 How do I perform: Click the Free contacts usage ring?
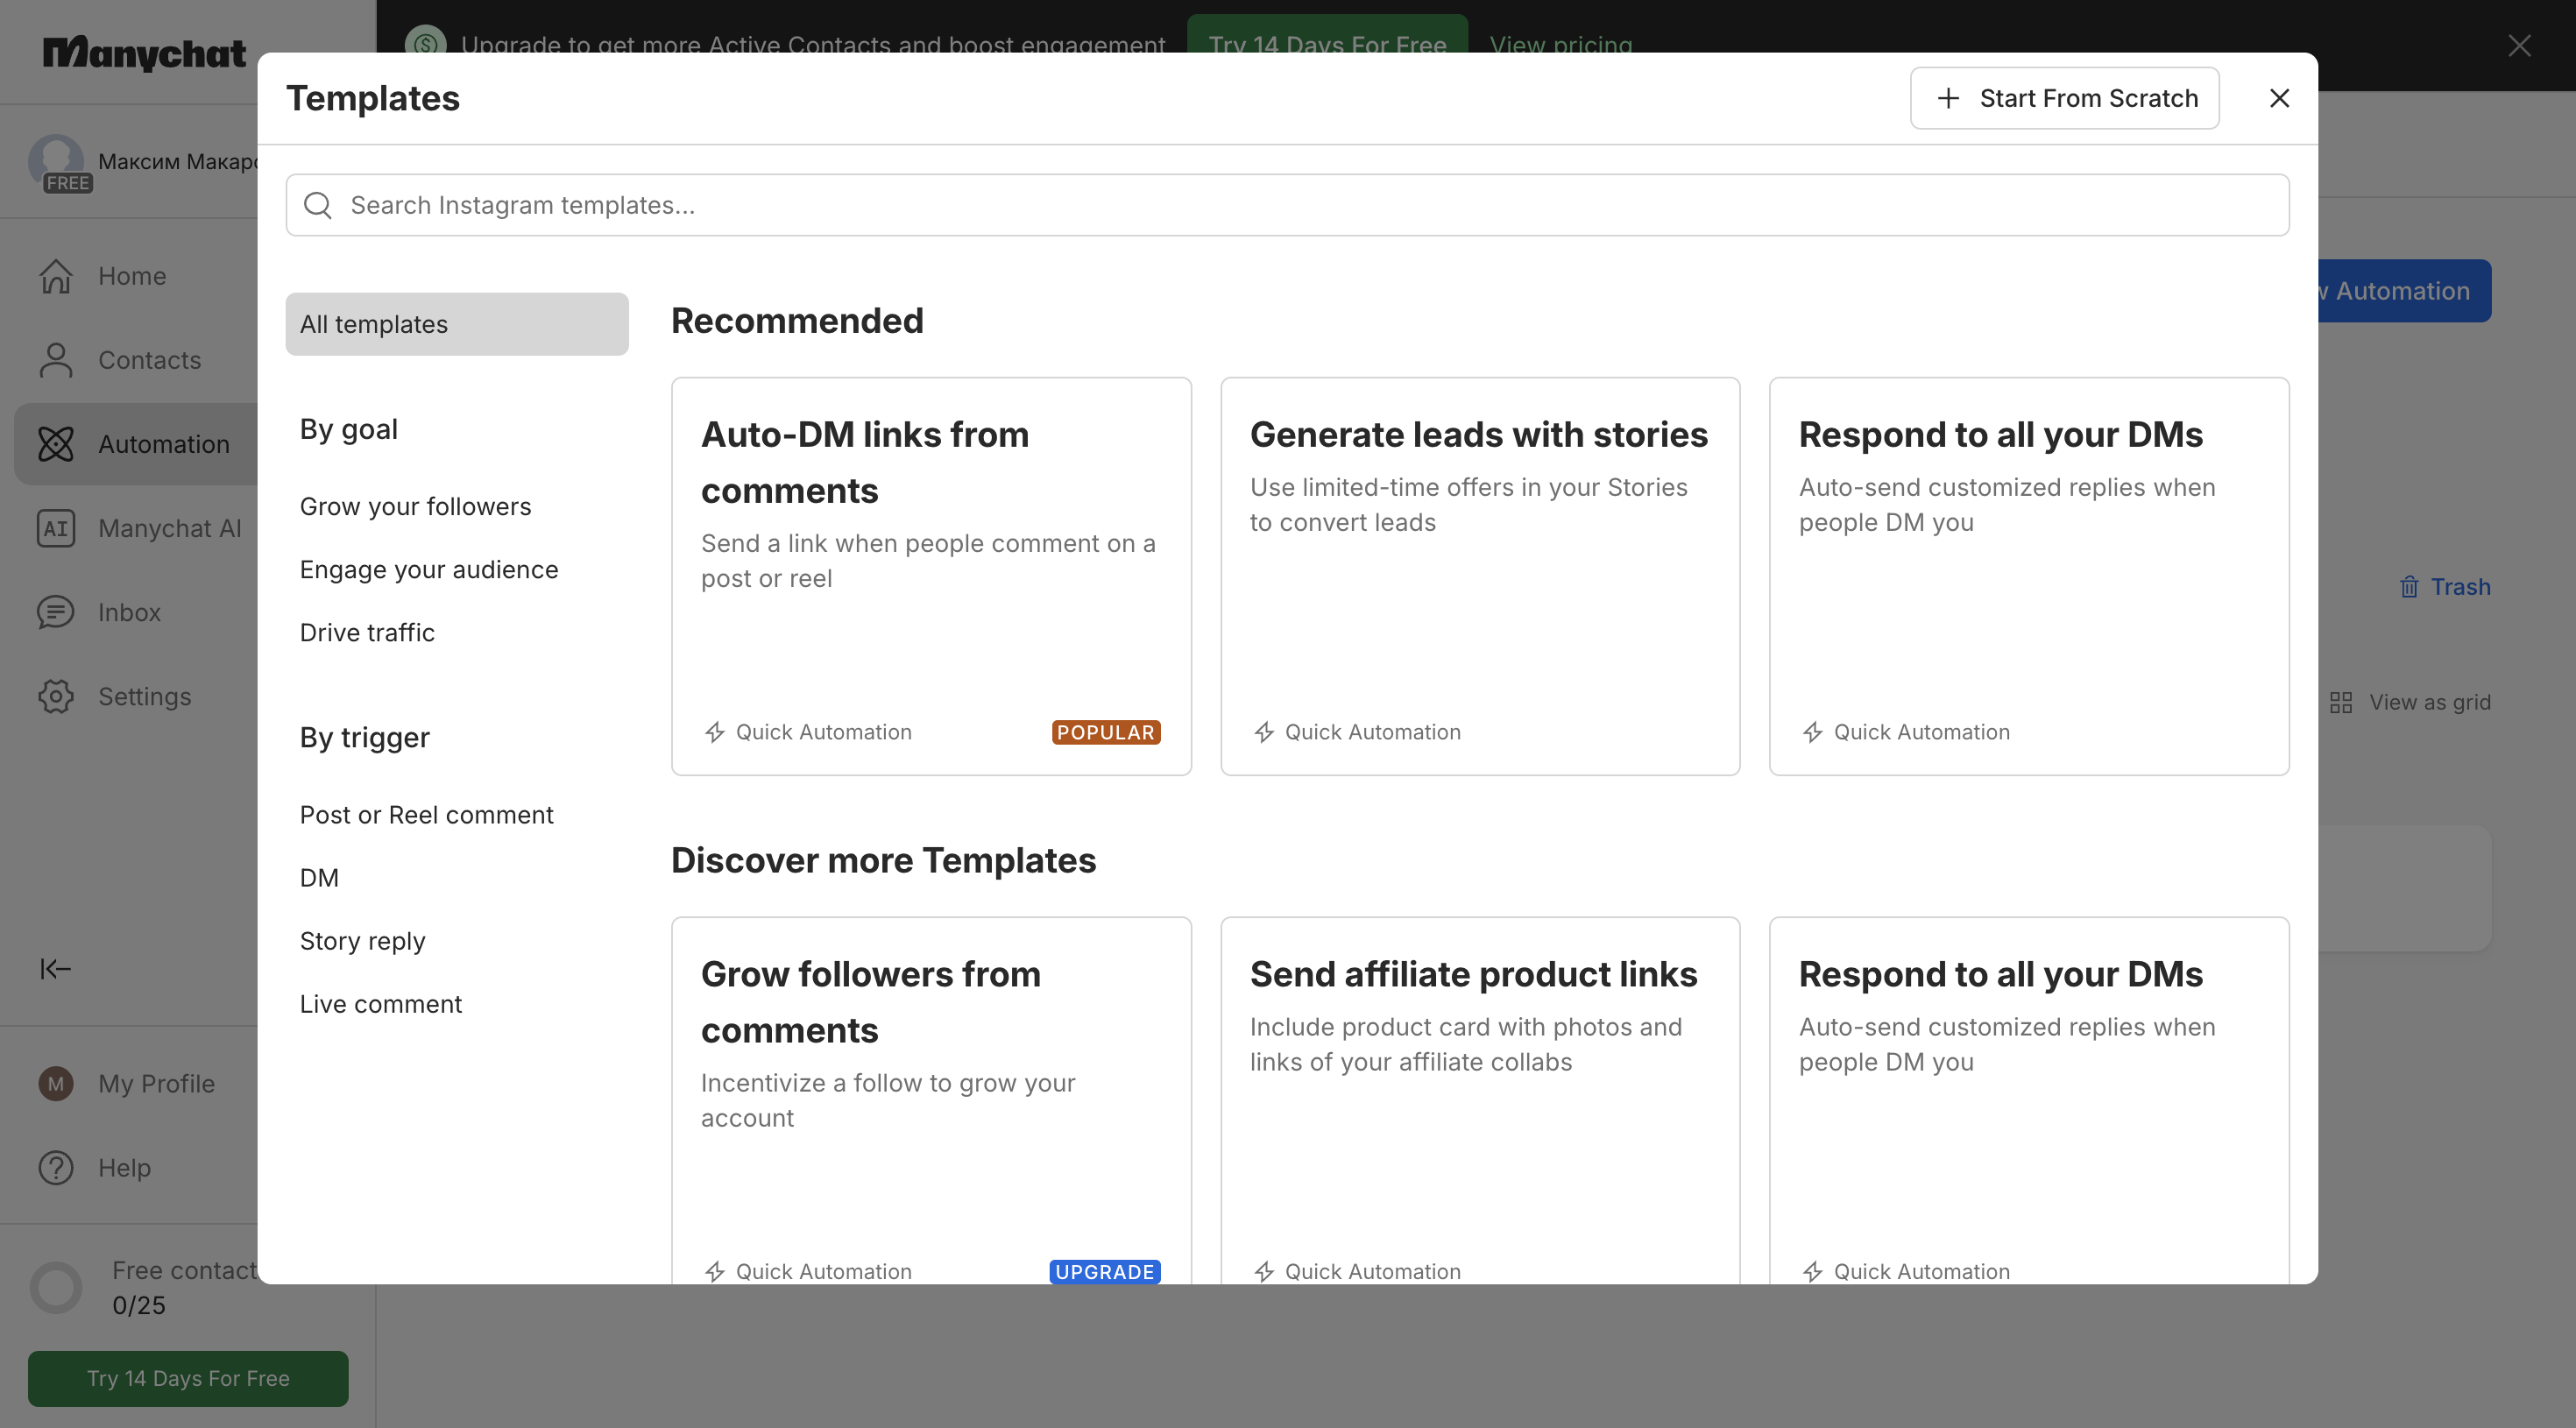(56, 1288)
